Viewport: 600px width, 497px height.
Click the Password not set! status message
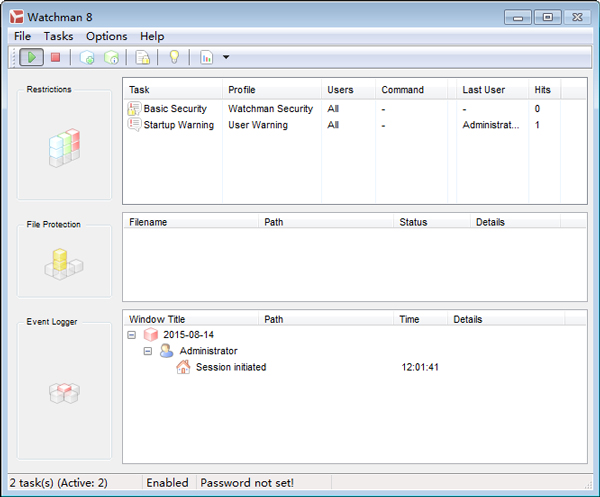[x=247, y=483]
